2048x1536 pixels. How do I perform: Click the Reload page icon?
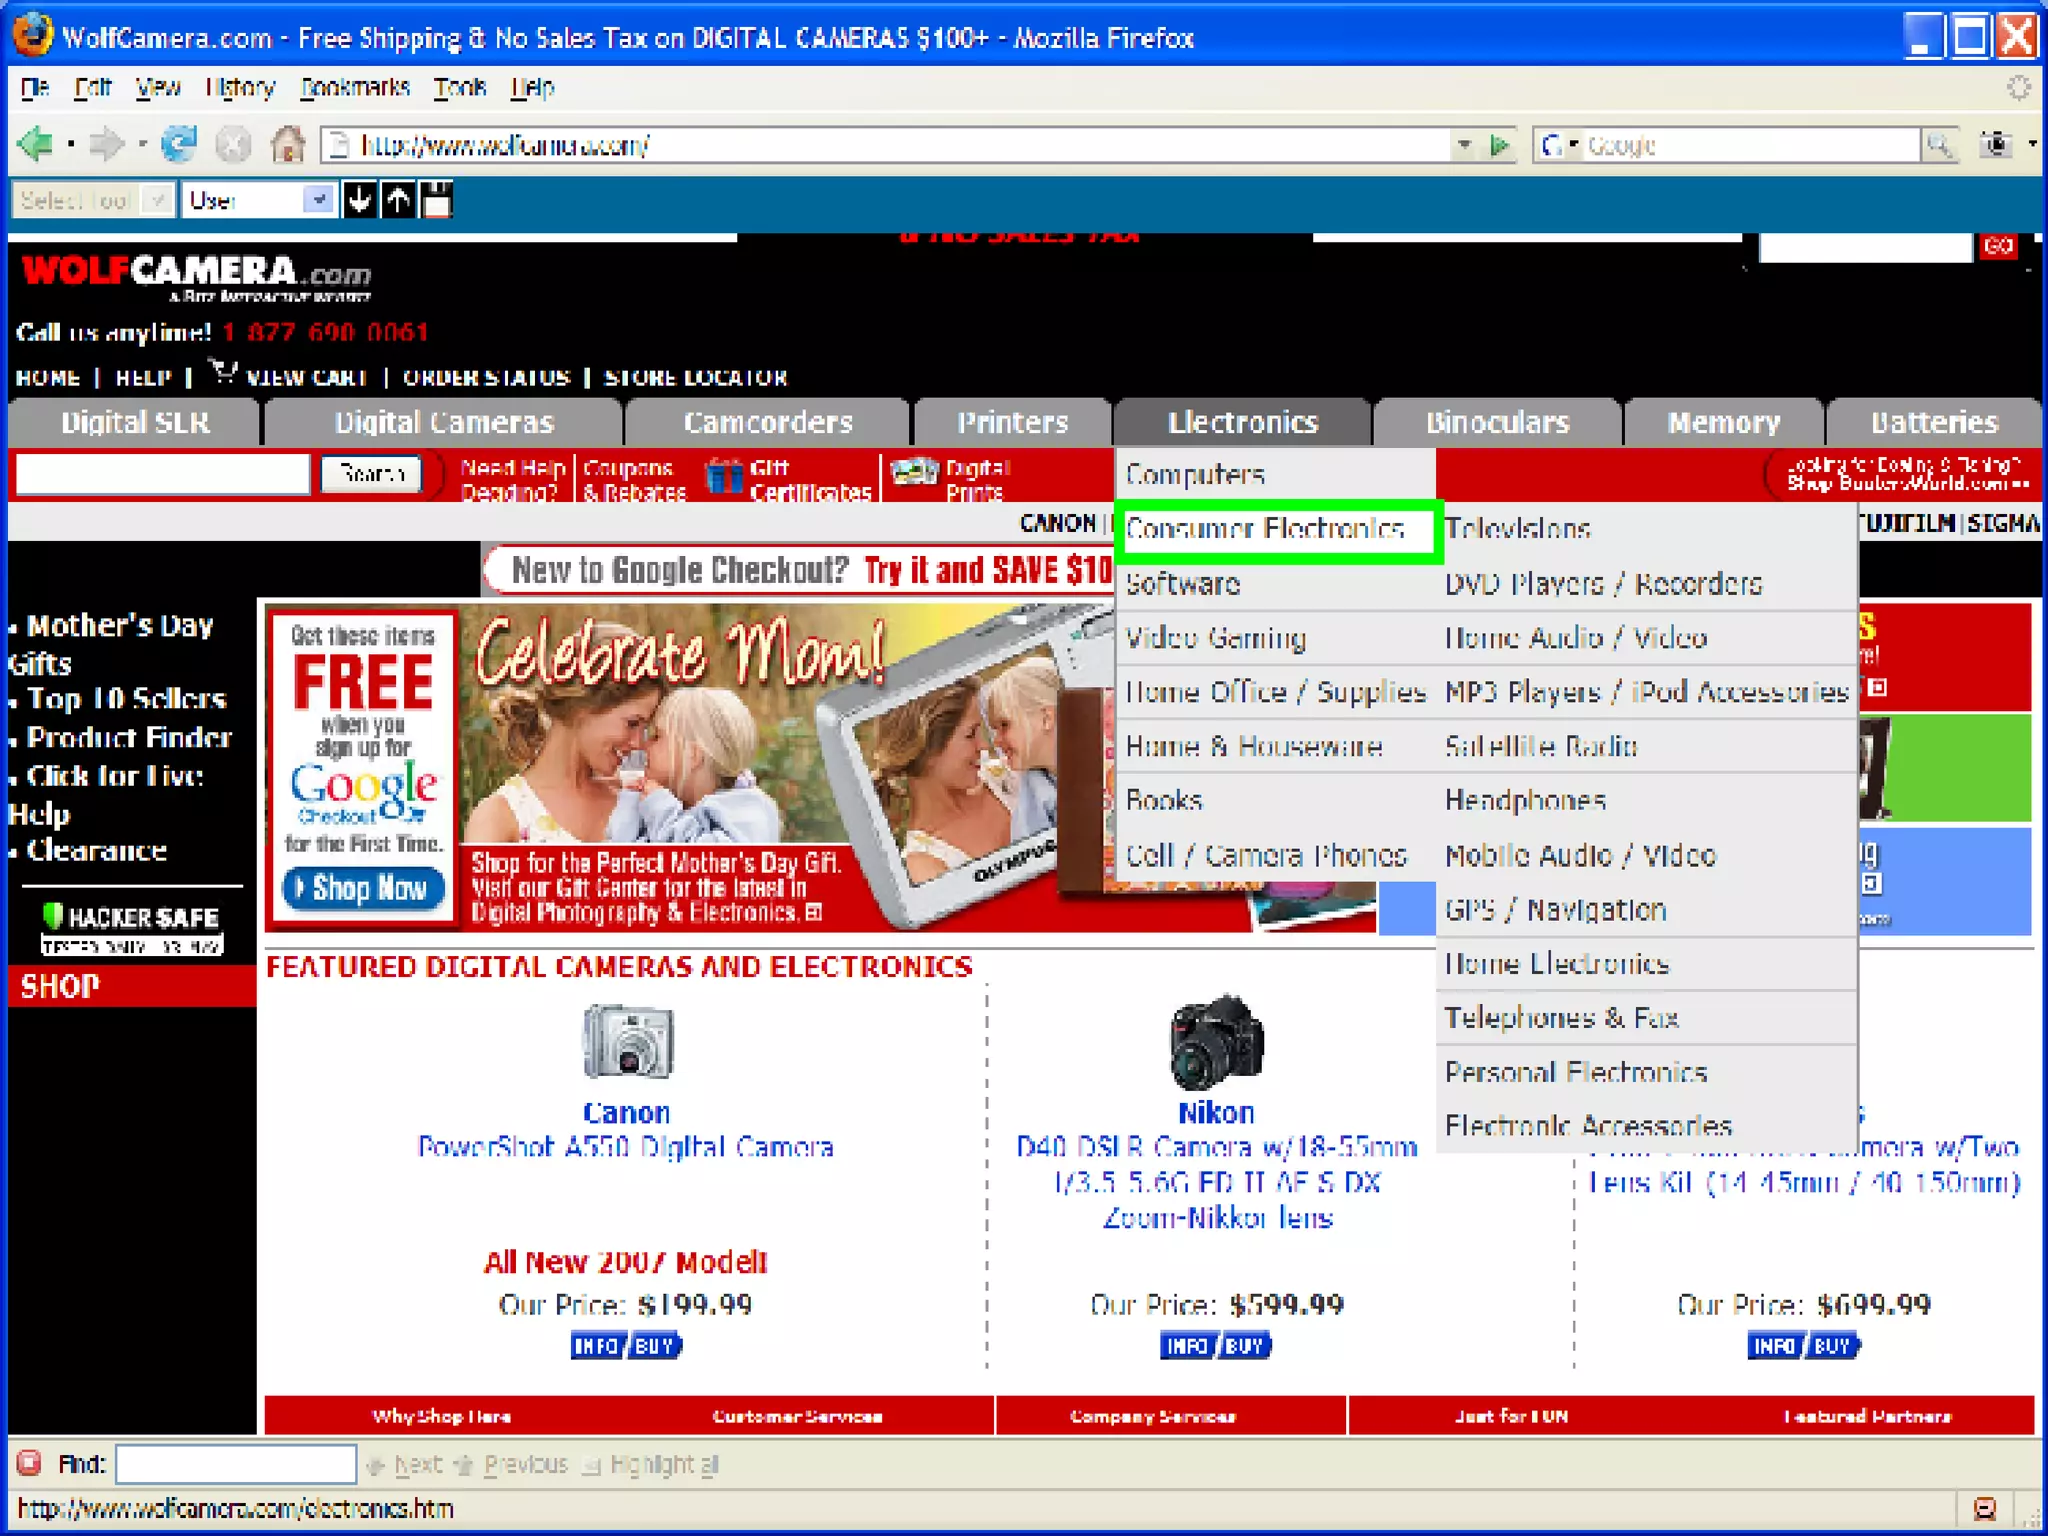click(180, 145)
